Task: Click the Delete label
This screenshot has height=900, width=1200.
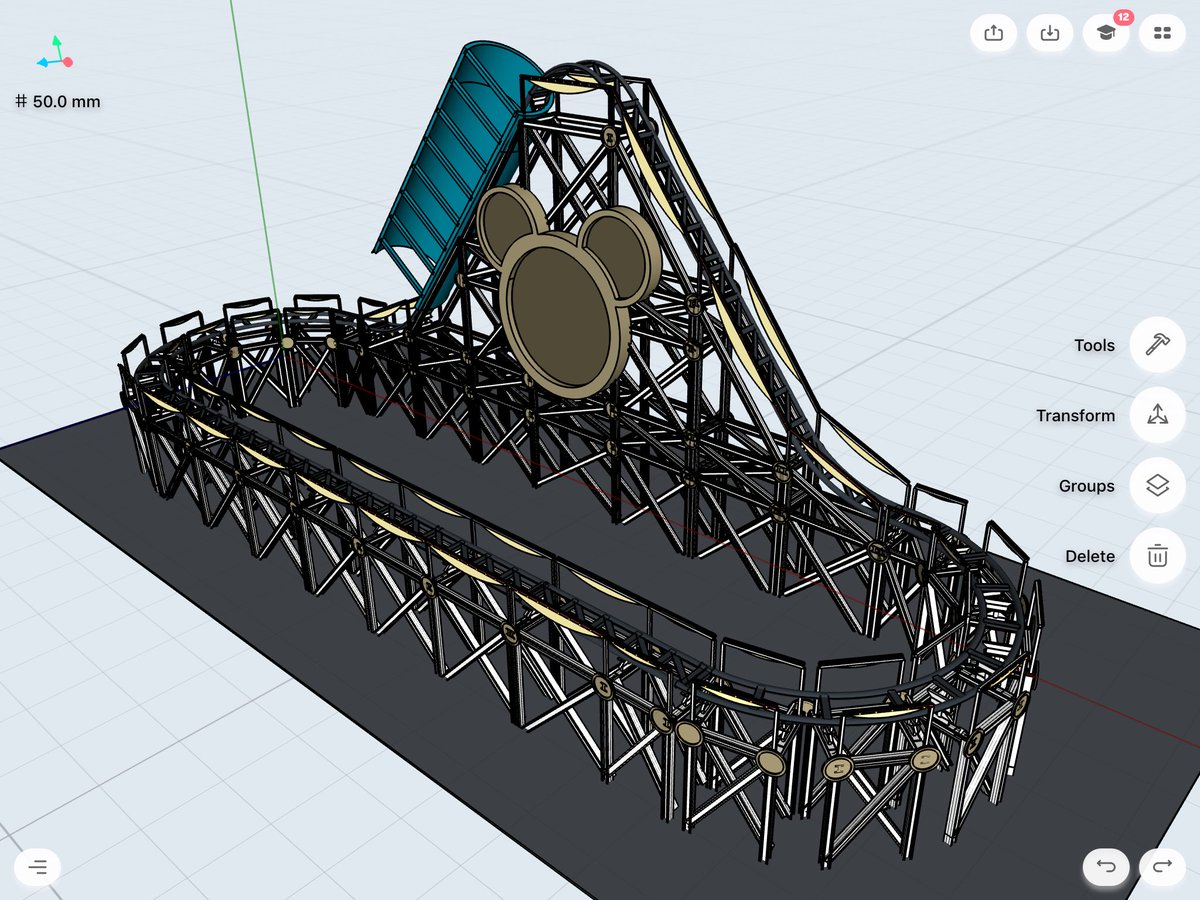Action: click(x=1090, y=555)
